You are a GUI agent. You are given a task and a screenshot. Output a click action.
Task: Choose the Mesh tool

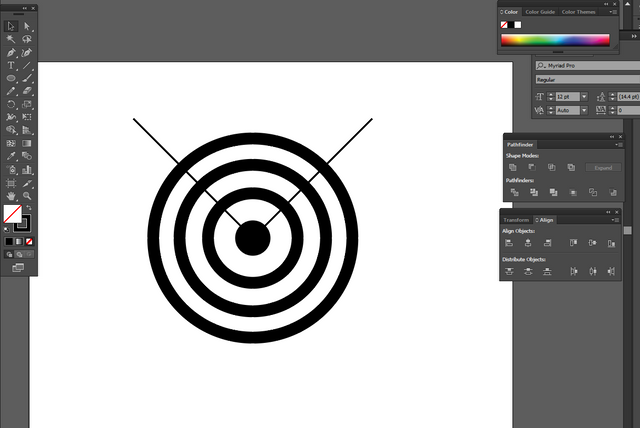11,143
